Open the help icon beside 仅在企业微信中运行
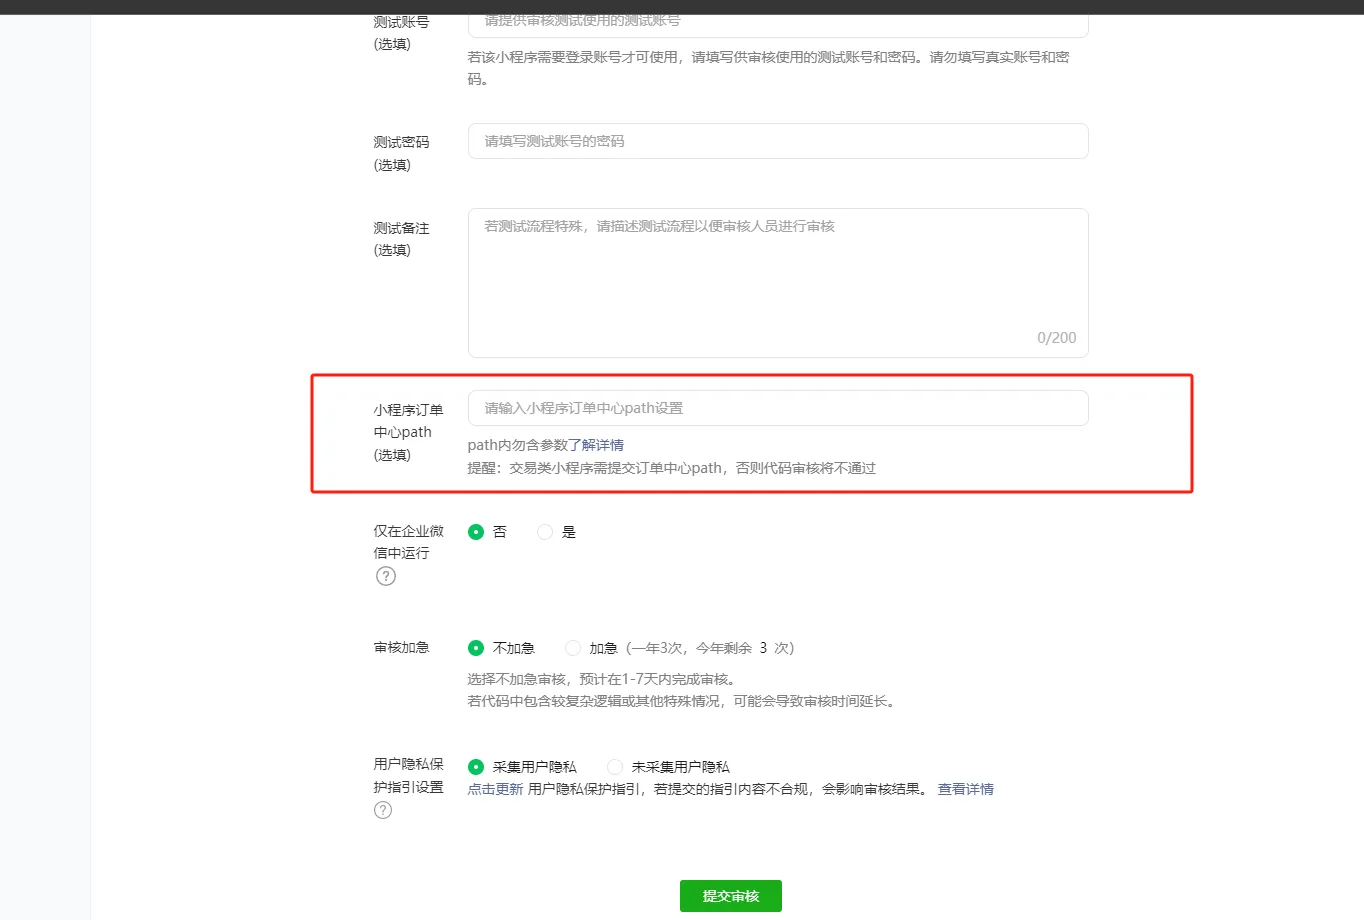This screenshot has width=1364, height=920. (x=385, y=576)
